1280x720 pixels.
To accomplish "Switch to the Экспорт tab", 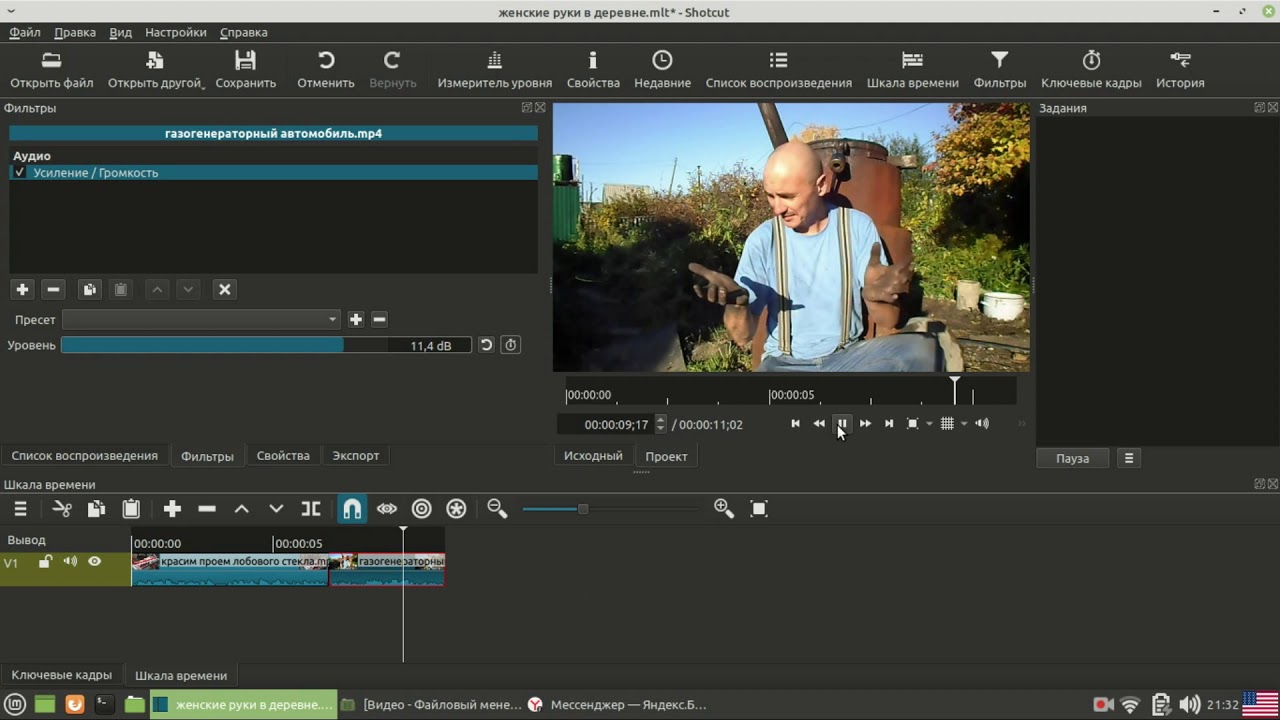I will [x=356, y=456].
